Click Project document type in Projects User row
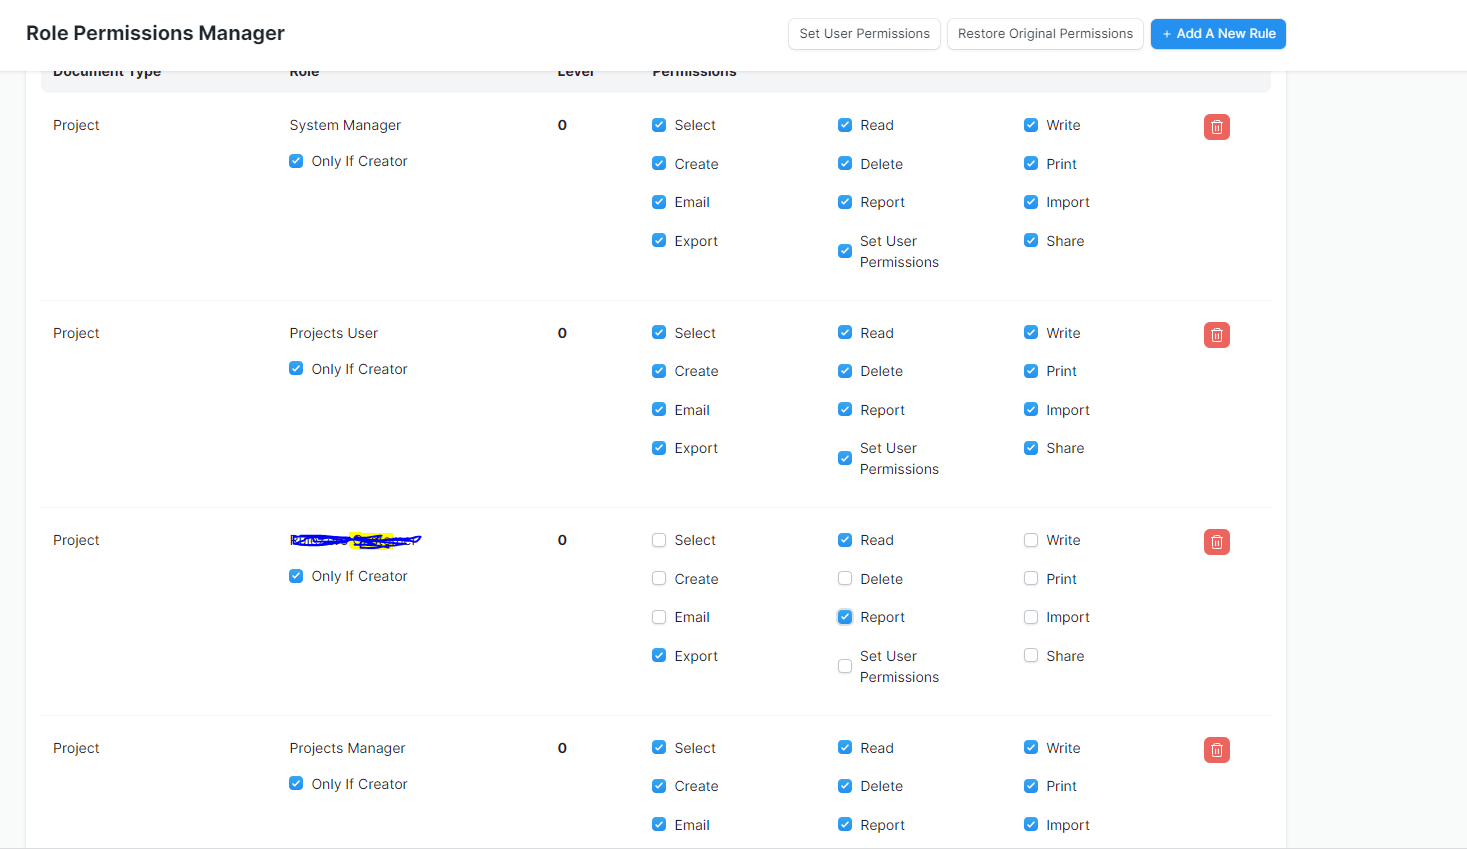The width and height of the screenshot is (1467, 849). [76, 333]
